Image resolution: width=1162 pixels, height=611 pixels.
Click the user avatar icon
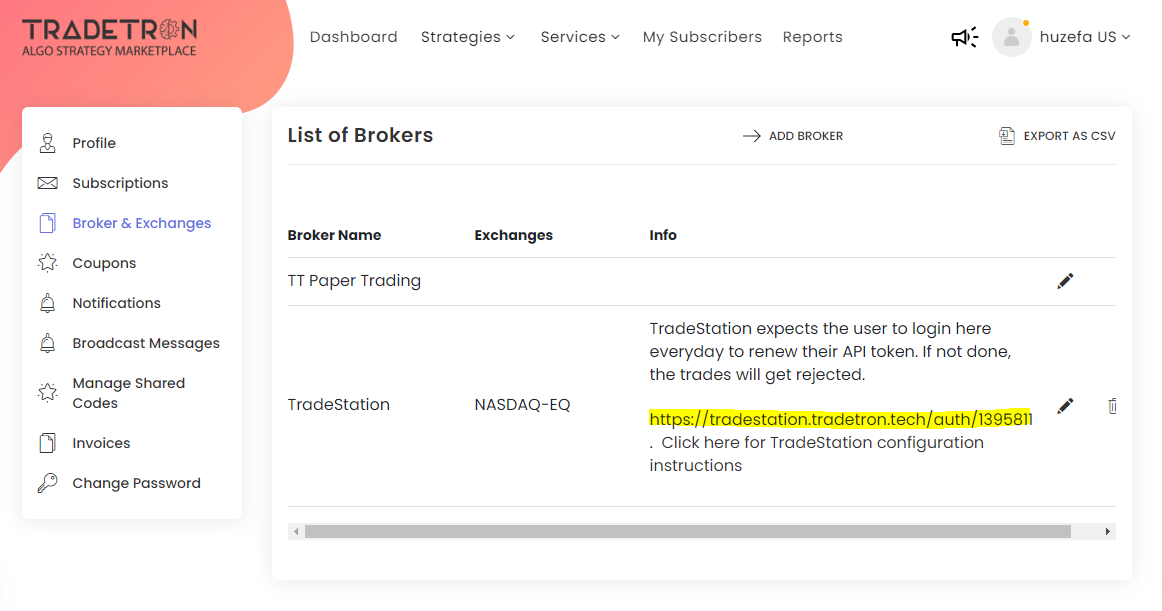1012,37
